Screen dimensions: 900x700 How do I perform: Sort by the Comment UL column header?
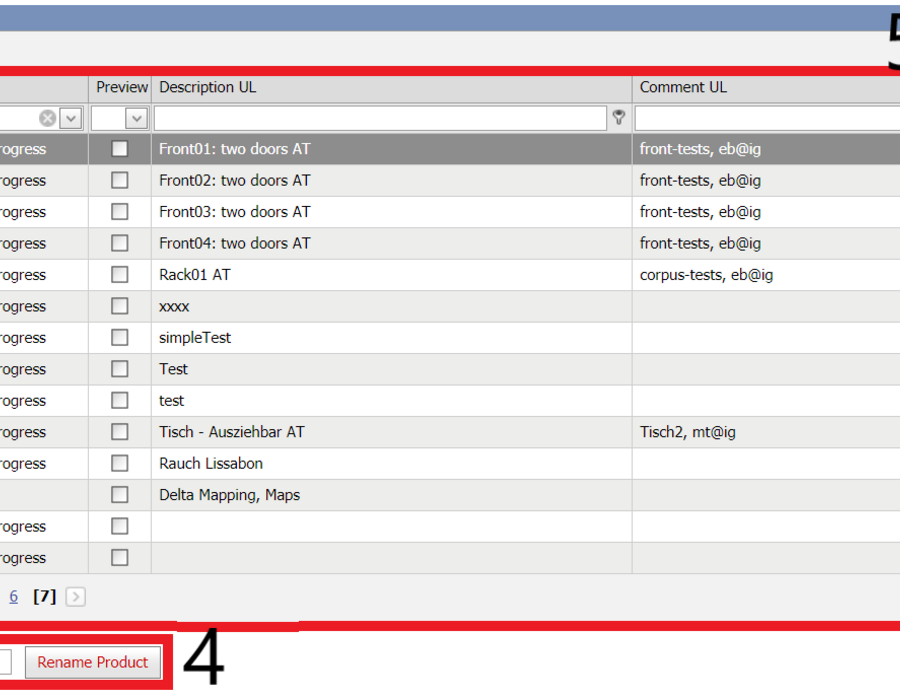click(683, 87)
